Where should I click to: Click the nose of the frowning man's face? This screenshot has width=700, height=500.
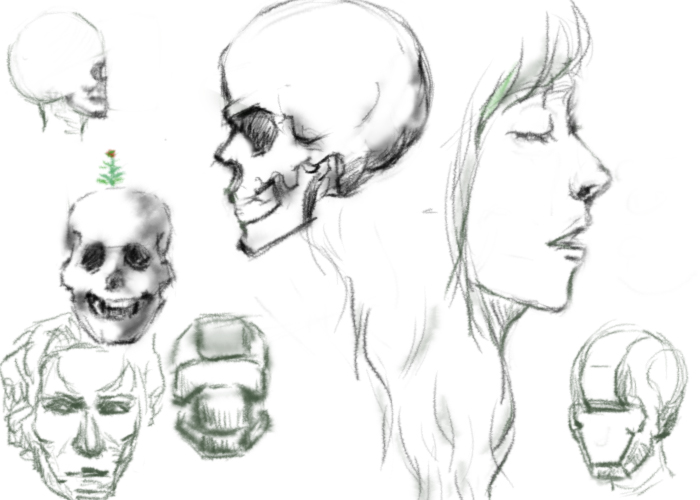[87, 433]
